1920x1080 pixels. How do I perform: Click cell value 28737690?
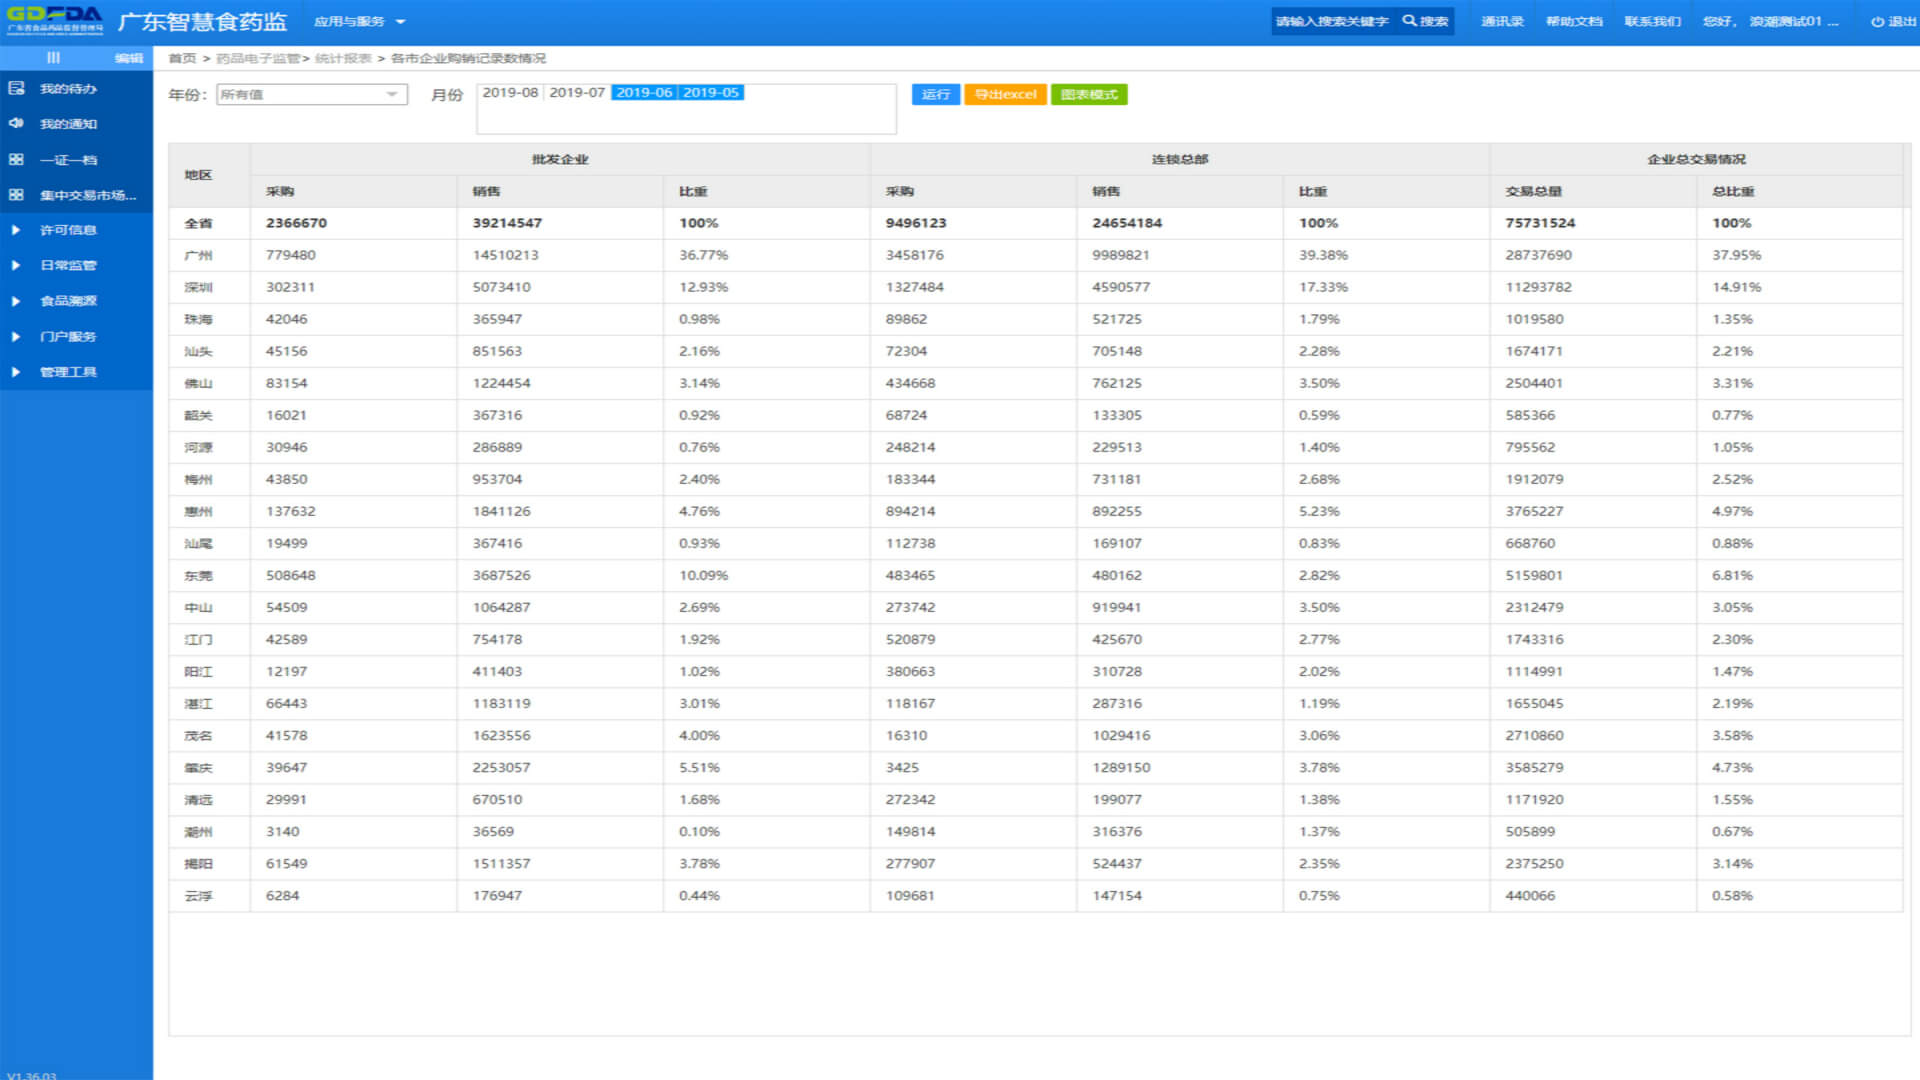[1538, 255]
